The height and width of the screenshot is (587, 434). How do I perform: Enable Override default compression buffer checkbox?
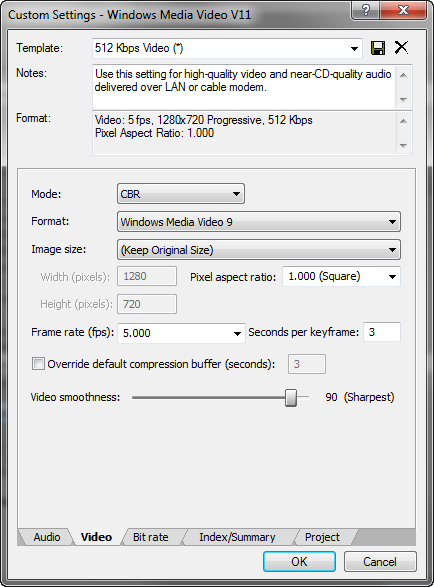pyautogui.click(x=38, y=364)
